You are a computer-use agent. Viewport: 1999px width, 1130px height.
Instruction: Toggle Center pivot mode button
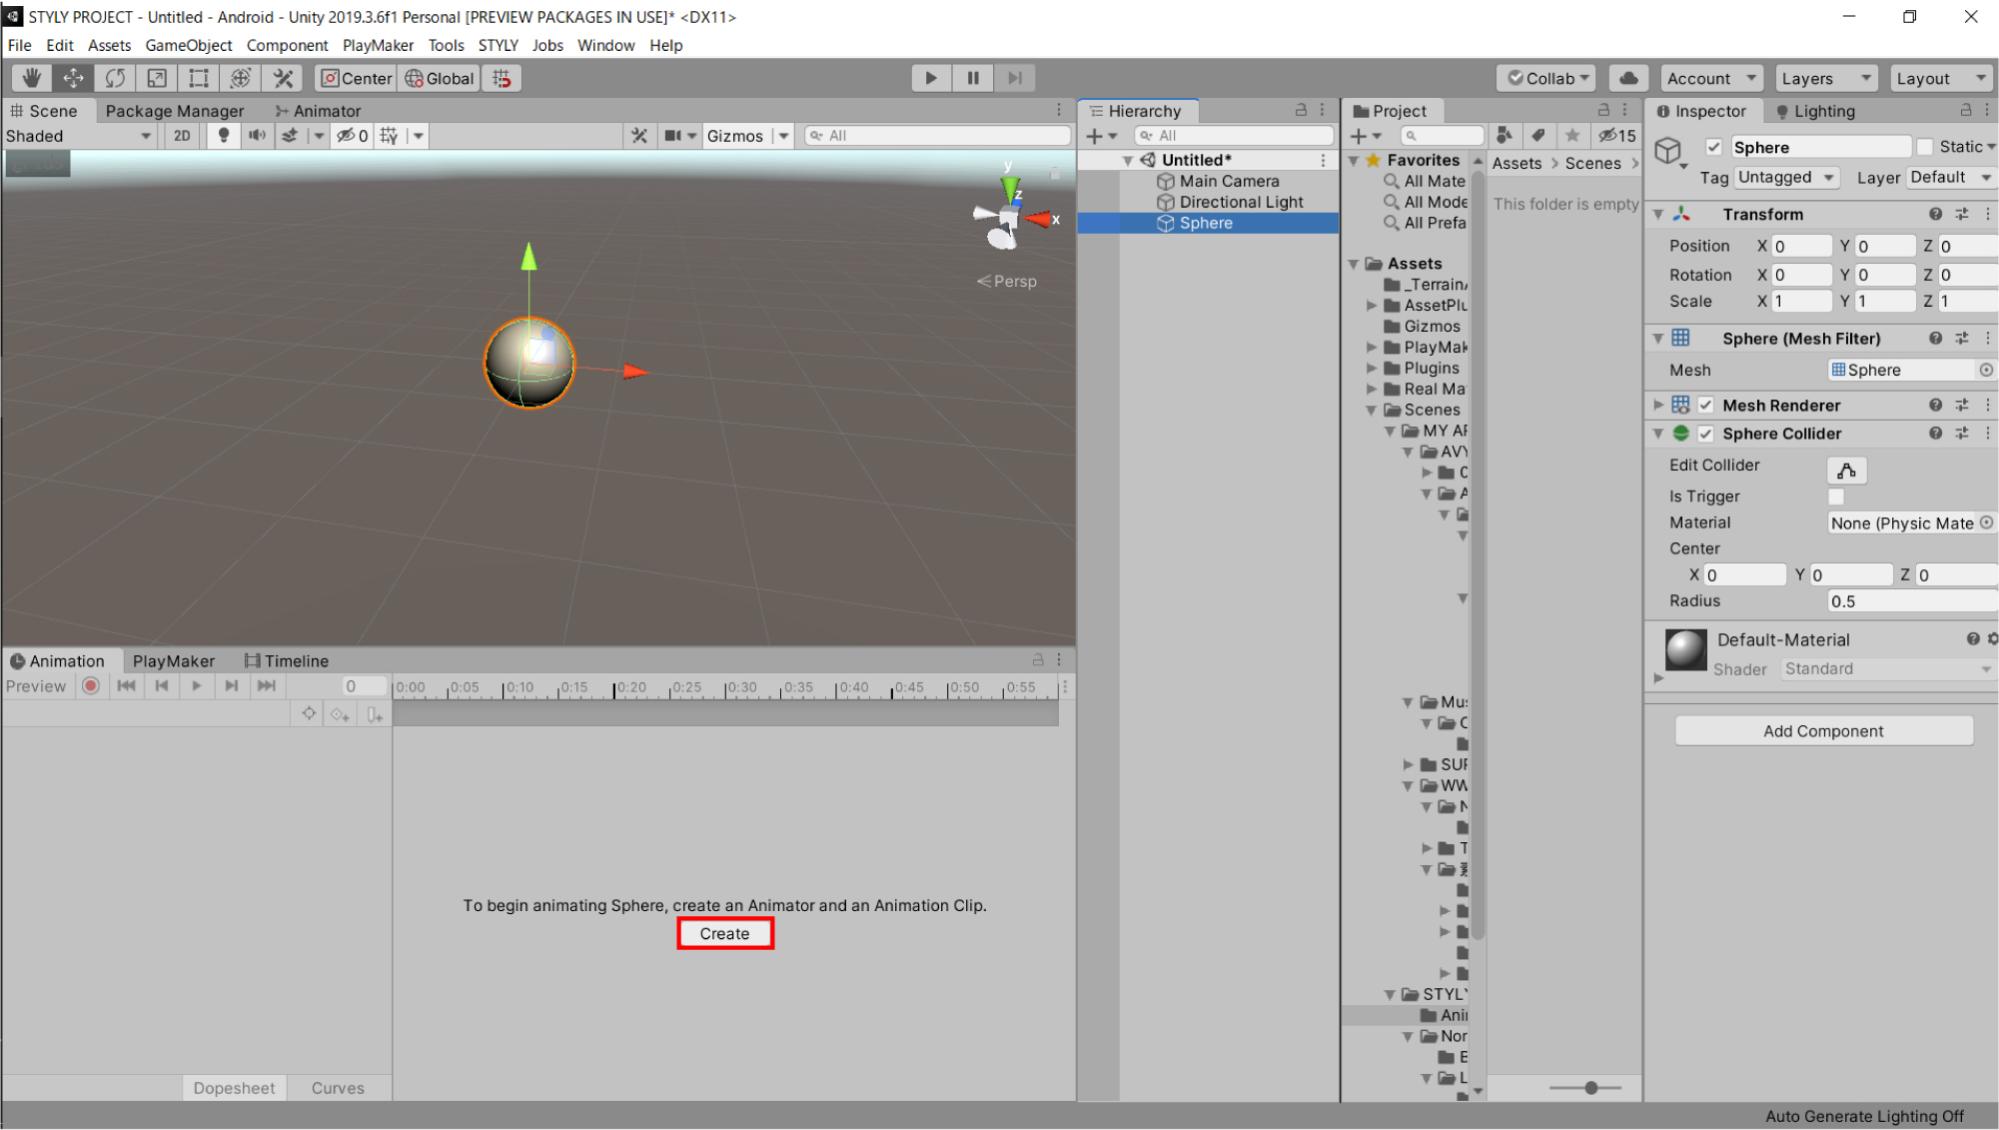tap(356, 78)
